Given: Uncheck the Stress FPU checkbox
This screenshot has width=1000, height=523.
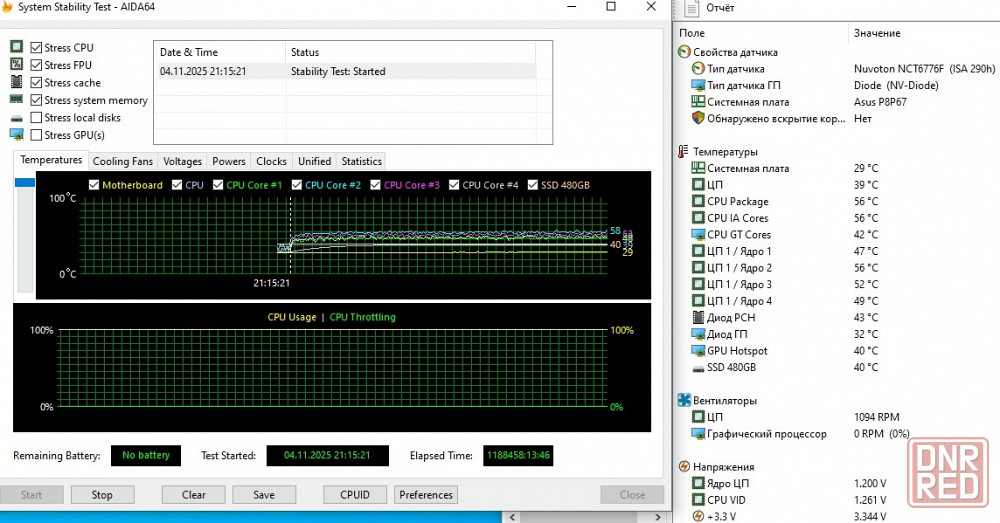Looking at the screenshot, I should (x=36, y=65).
